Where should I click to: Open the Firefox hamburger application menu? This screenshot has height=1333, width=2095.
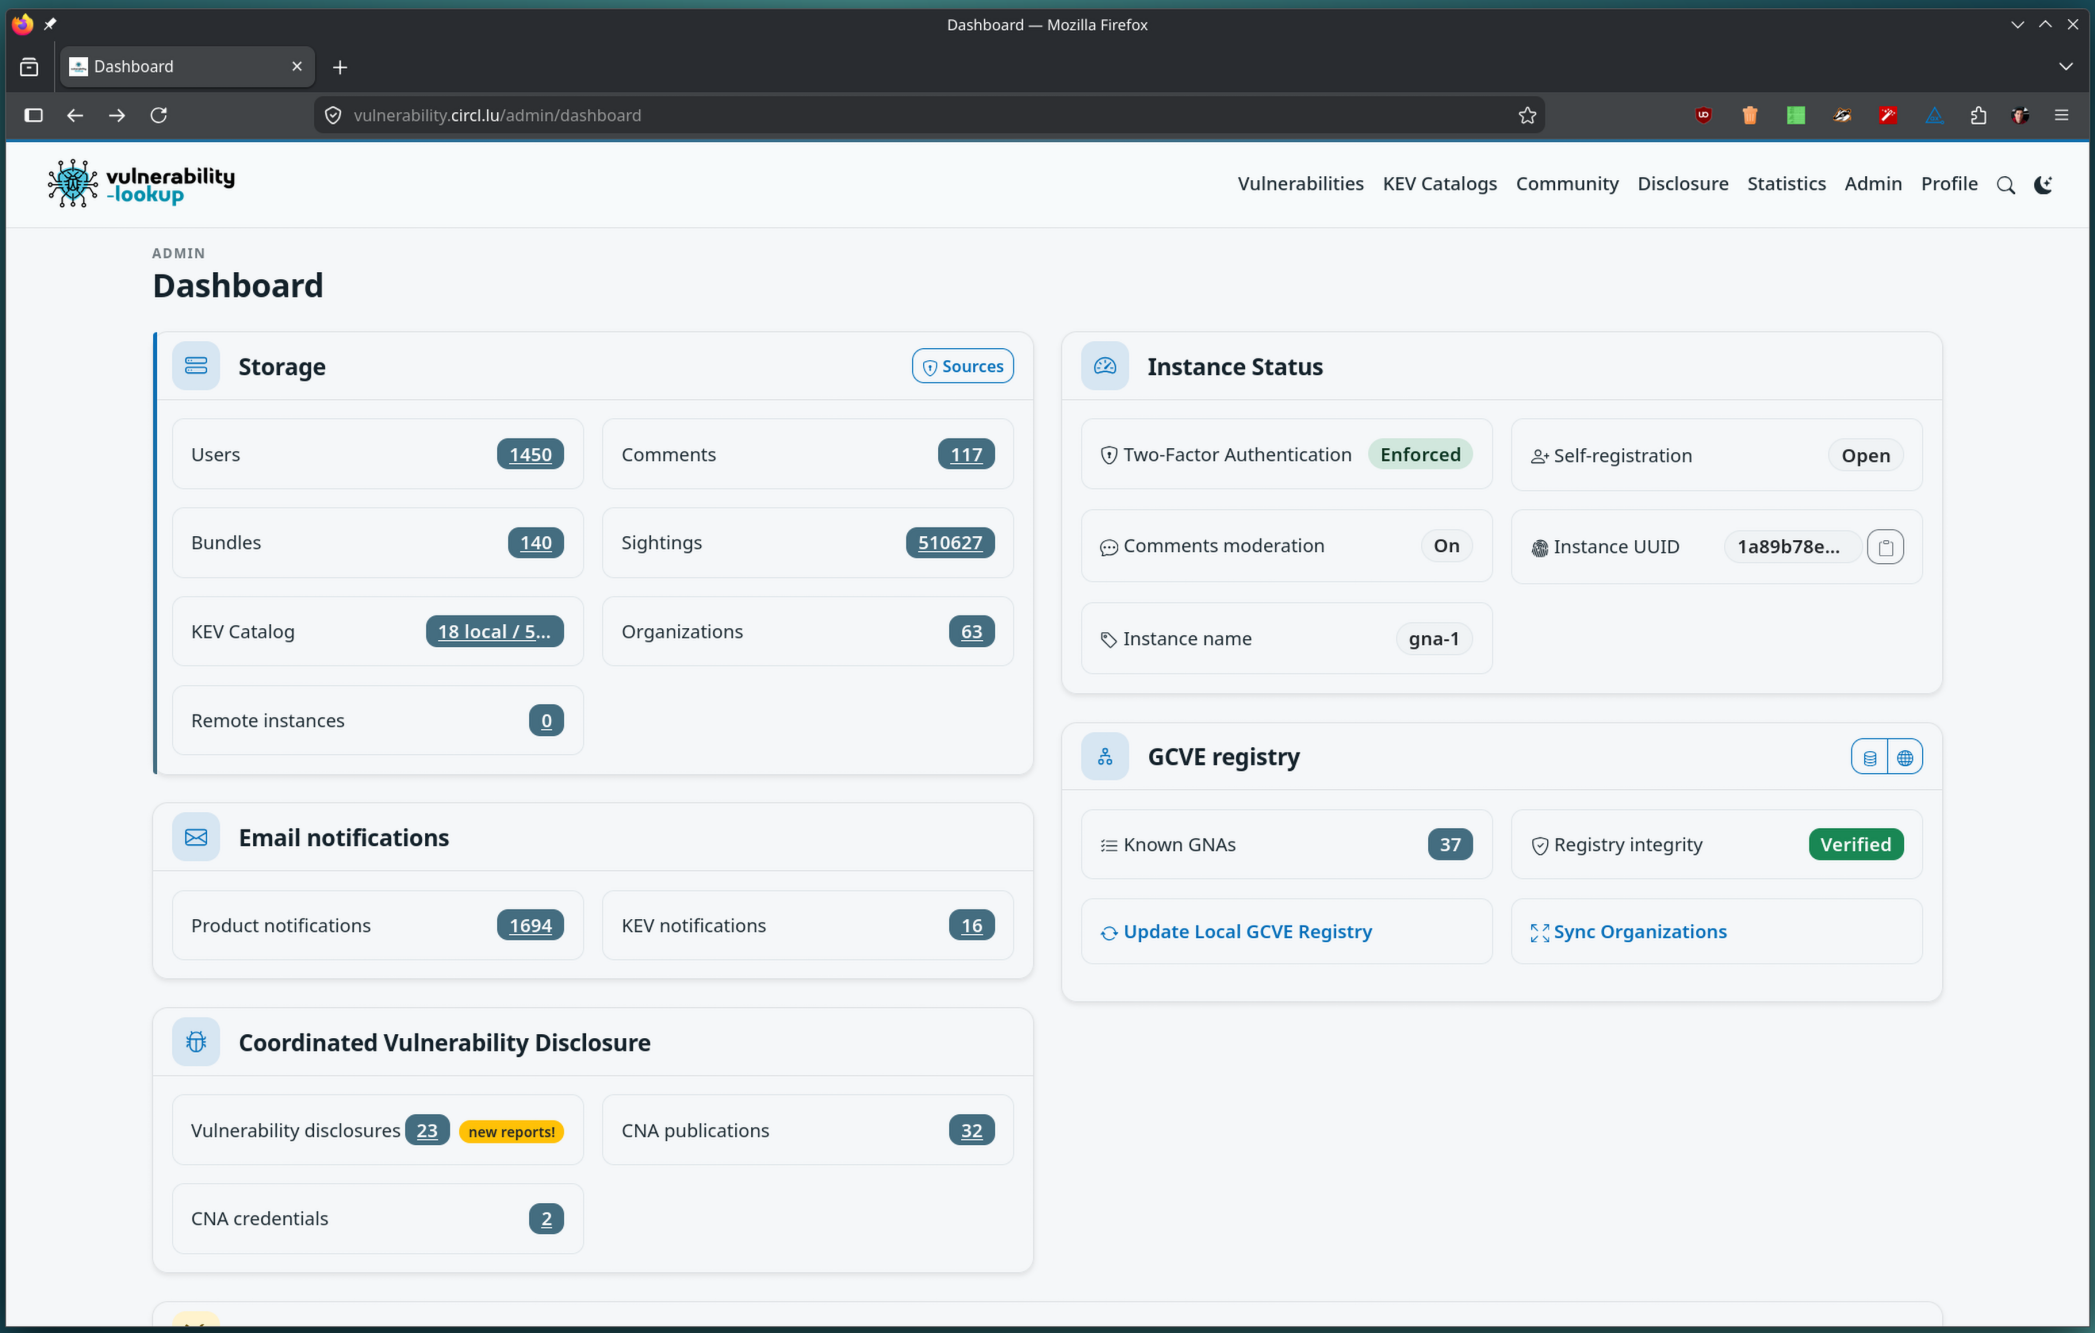(x=2061, y=115)
